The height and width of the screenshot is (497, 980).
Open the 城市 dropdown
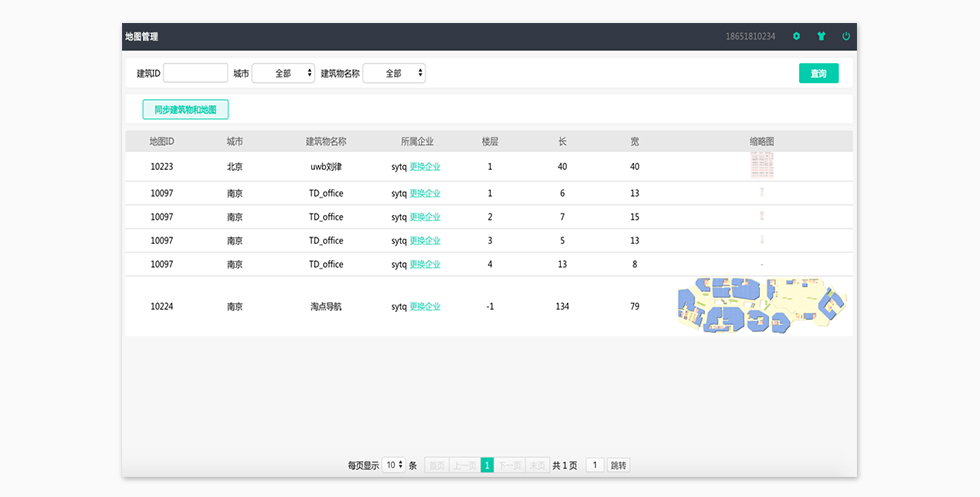(x=283, y=73)
